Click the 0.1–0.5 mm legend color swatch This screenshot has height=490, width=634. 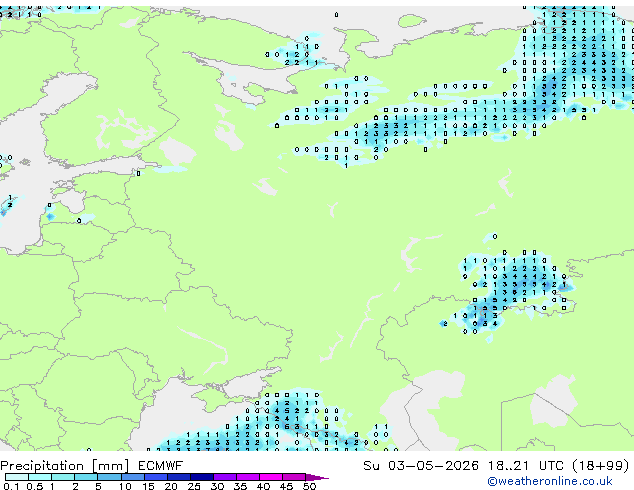pos(17,477)
